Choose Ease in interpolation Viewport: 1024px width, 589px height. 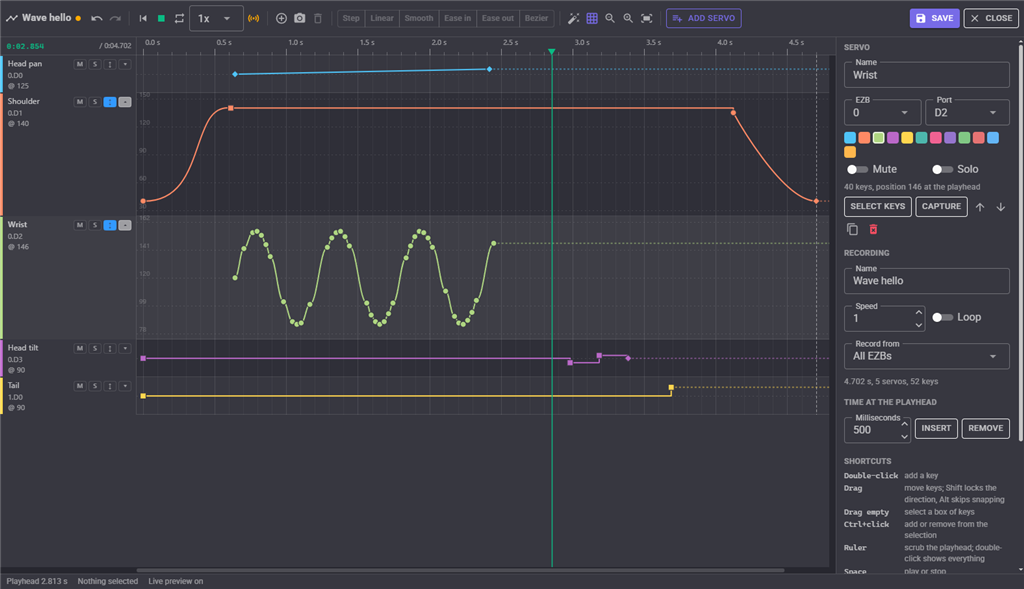[x=457, y=18]
